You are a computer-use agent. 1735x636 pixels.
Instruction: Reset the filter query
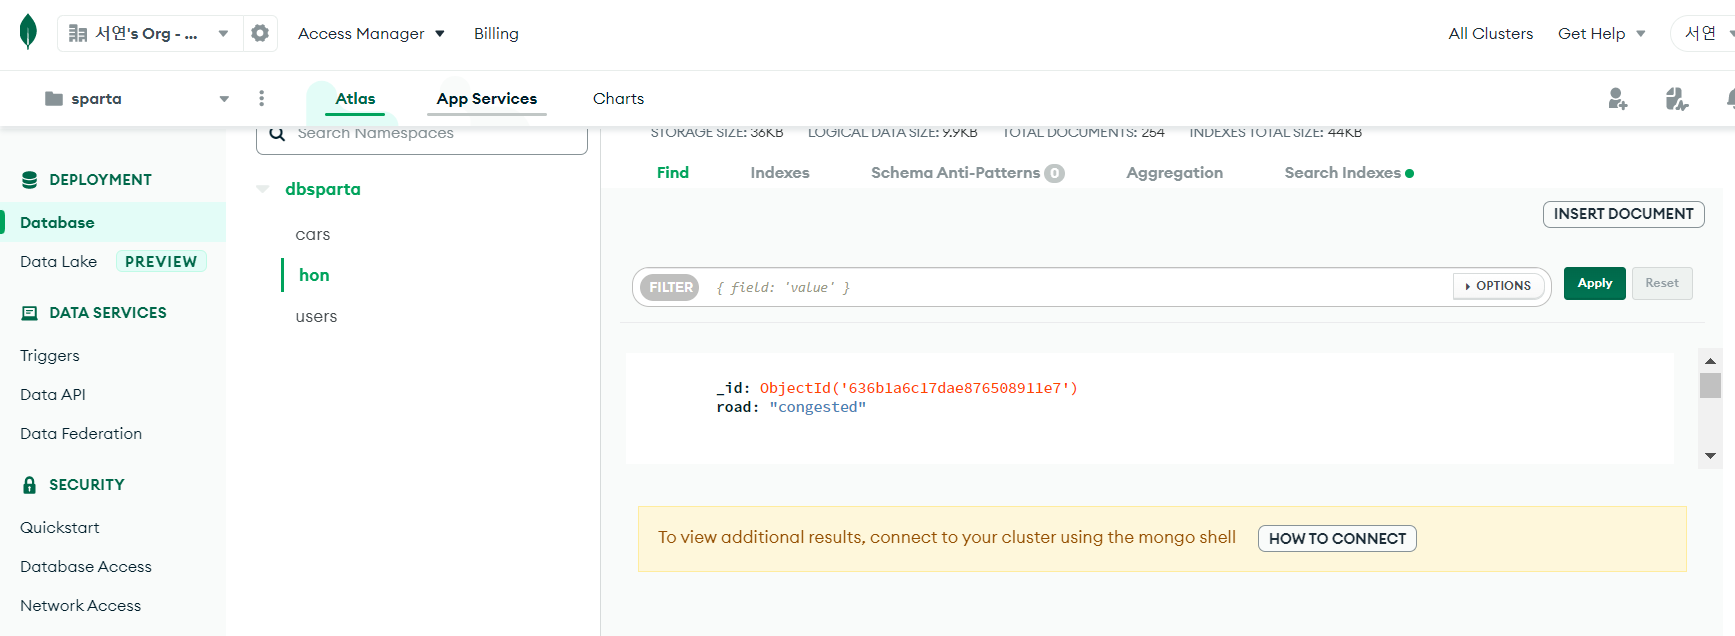[1662, 283]
